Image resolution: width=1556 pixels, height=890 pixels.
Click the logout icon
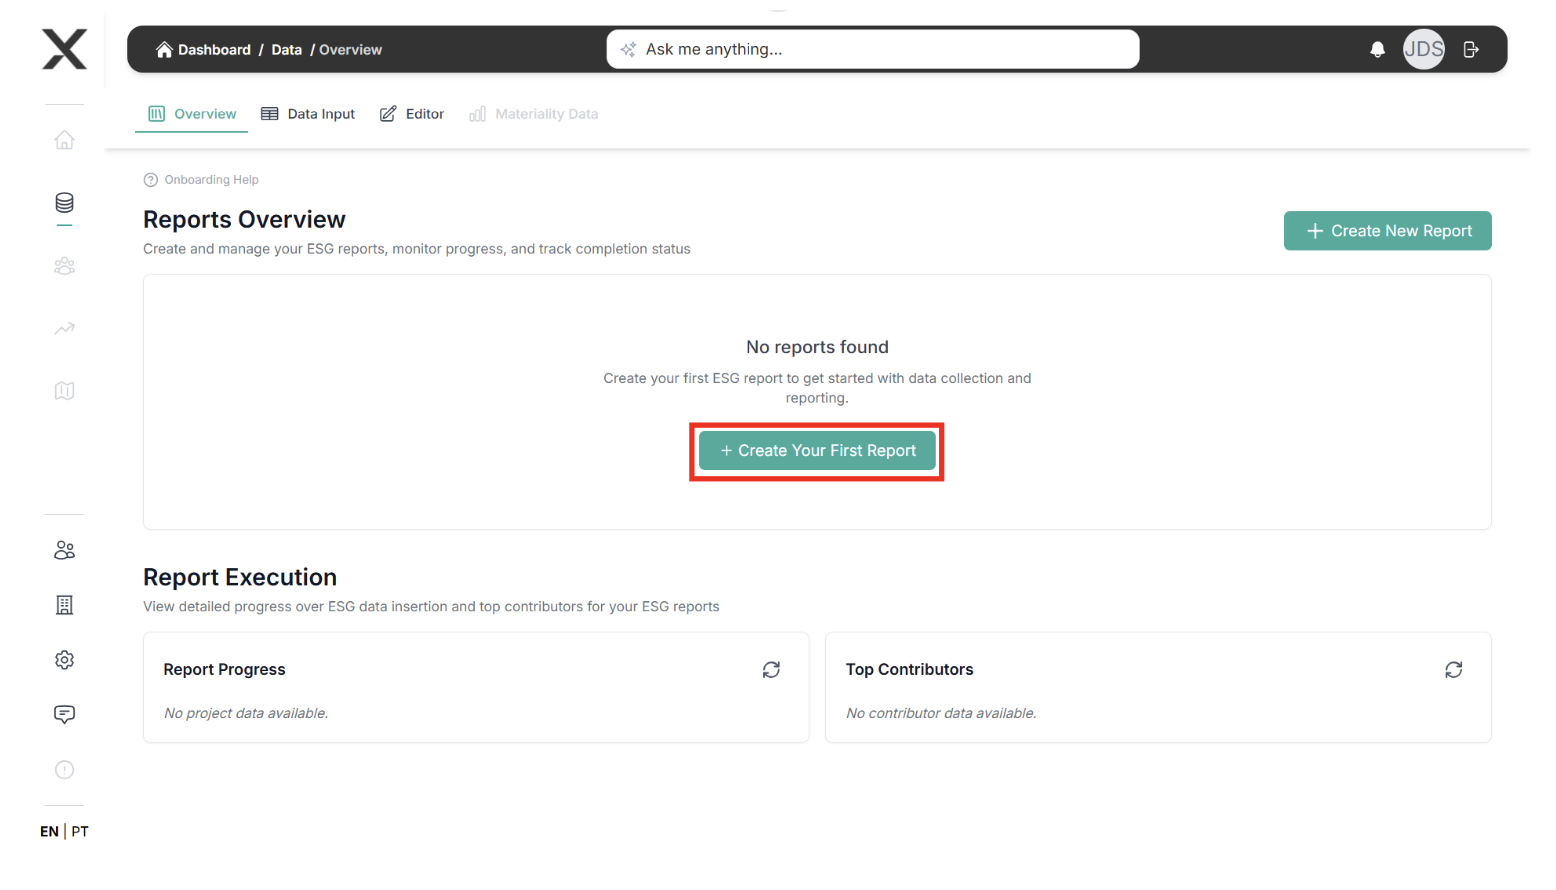coord(1471,49)
